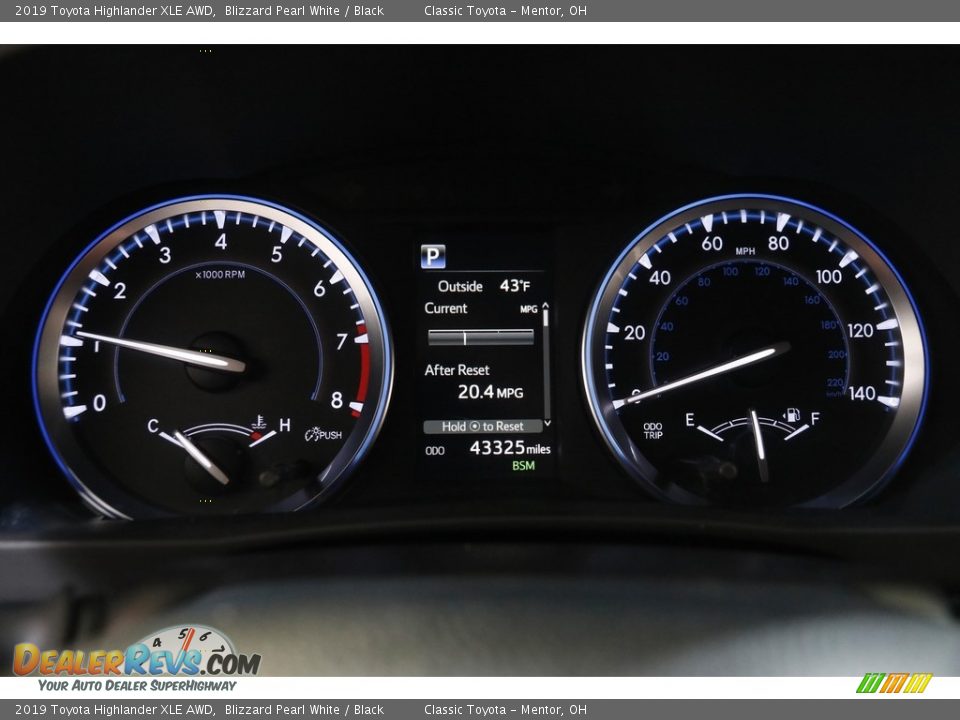960x720 pixels.
Task: Click the coolant temperature icon
Action: coord(260,423)
